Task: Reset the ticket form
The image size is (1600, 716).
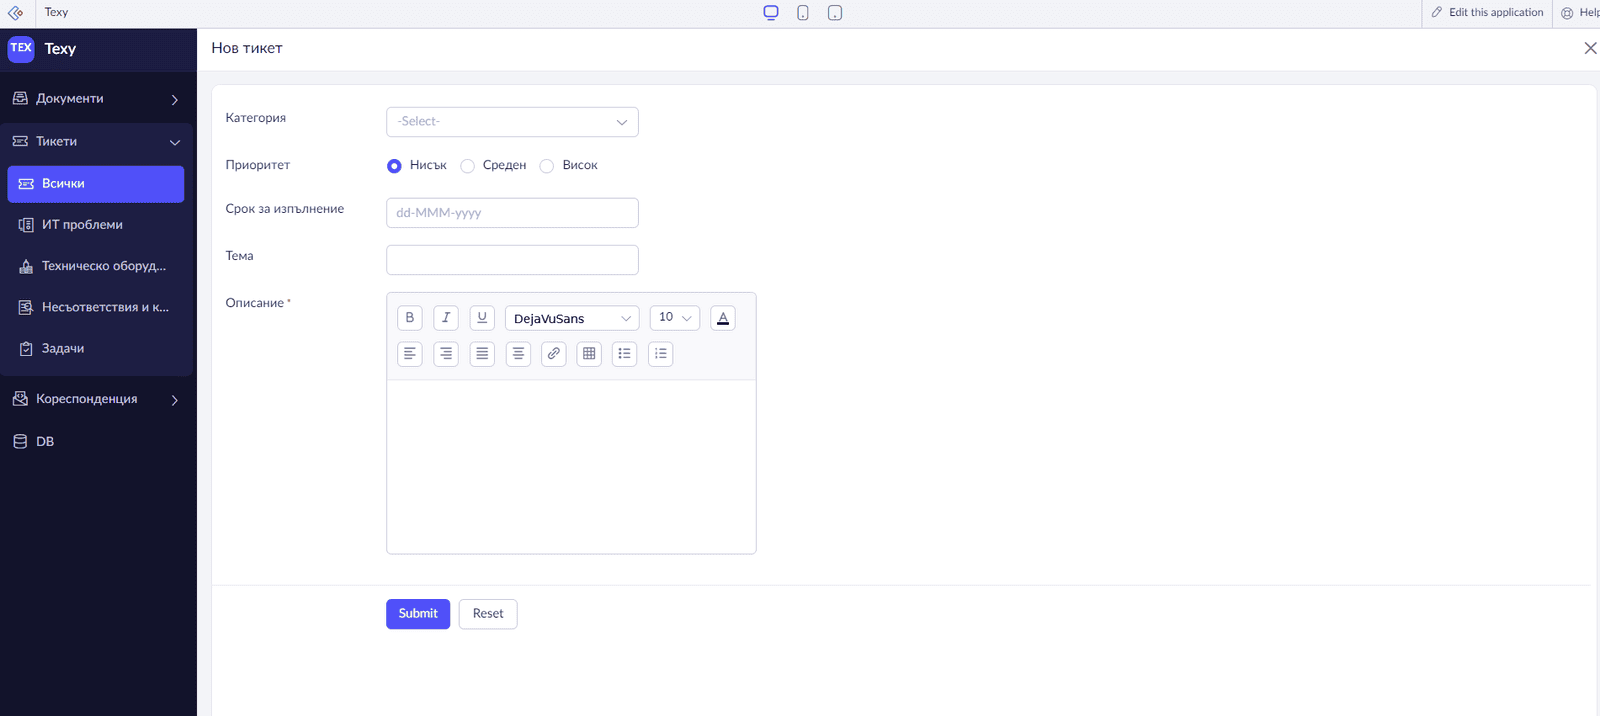Action: [x=488, y=614]
